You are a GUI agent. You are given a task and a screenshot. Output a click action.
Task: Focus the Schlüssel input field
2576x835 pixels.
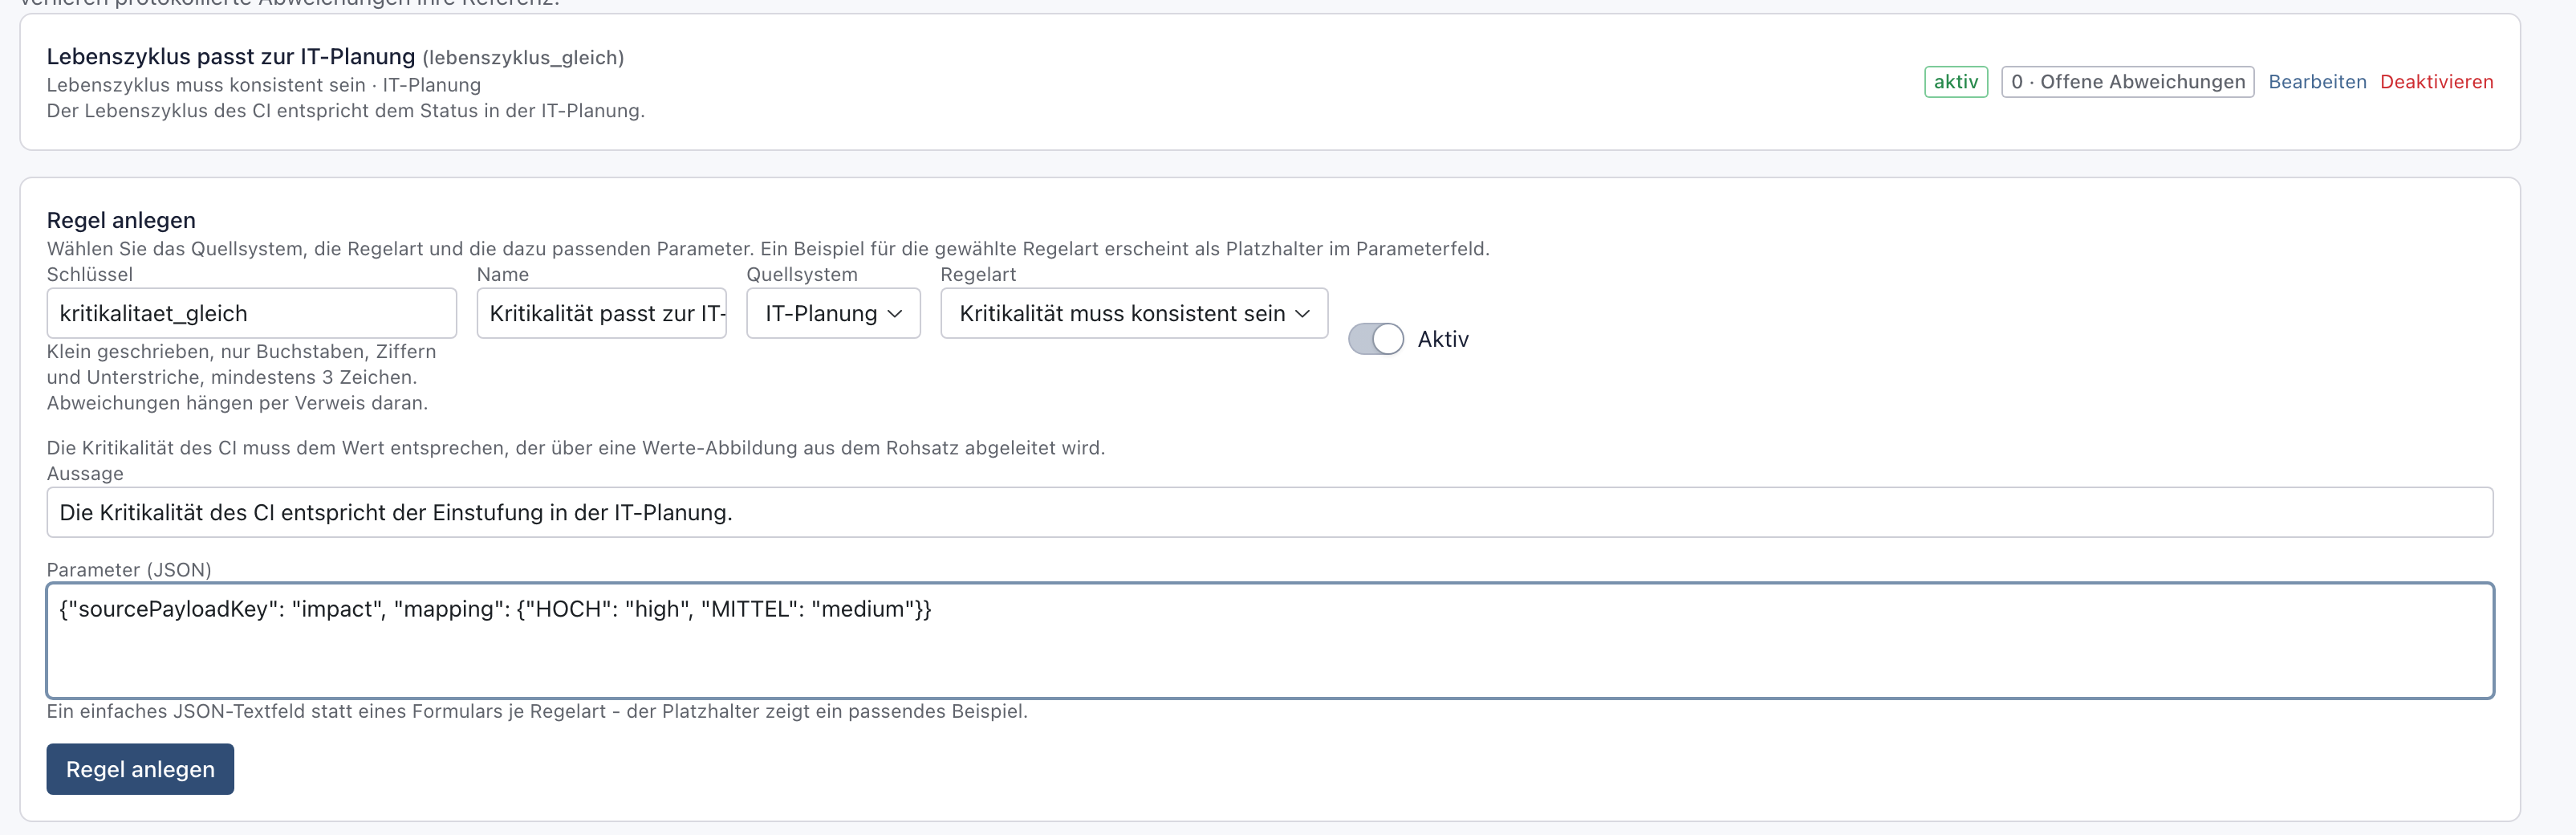click(x=252, y=313)
